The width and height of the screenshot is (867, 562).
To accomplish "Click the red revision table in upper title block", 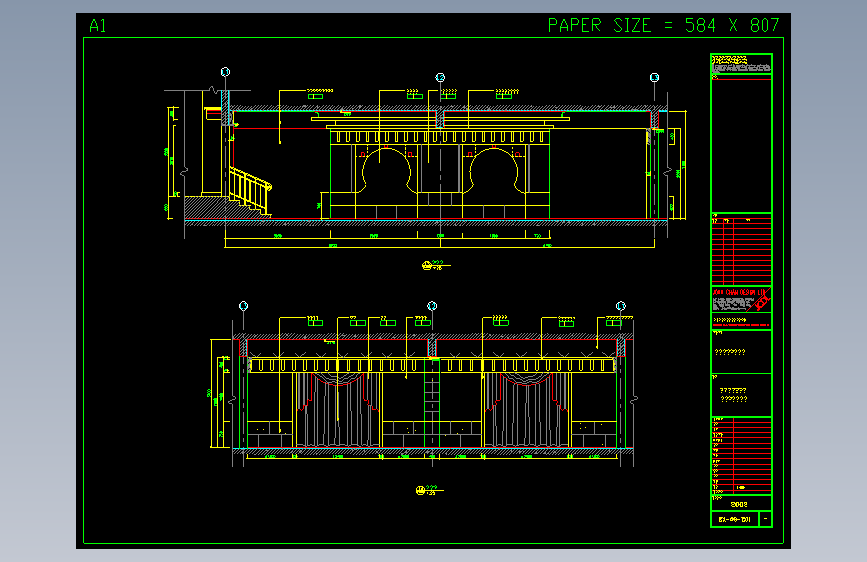I will coord(741,249).
